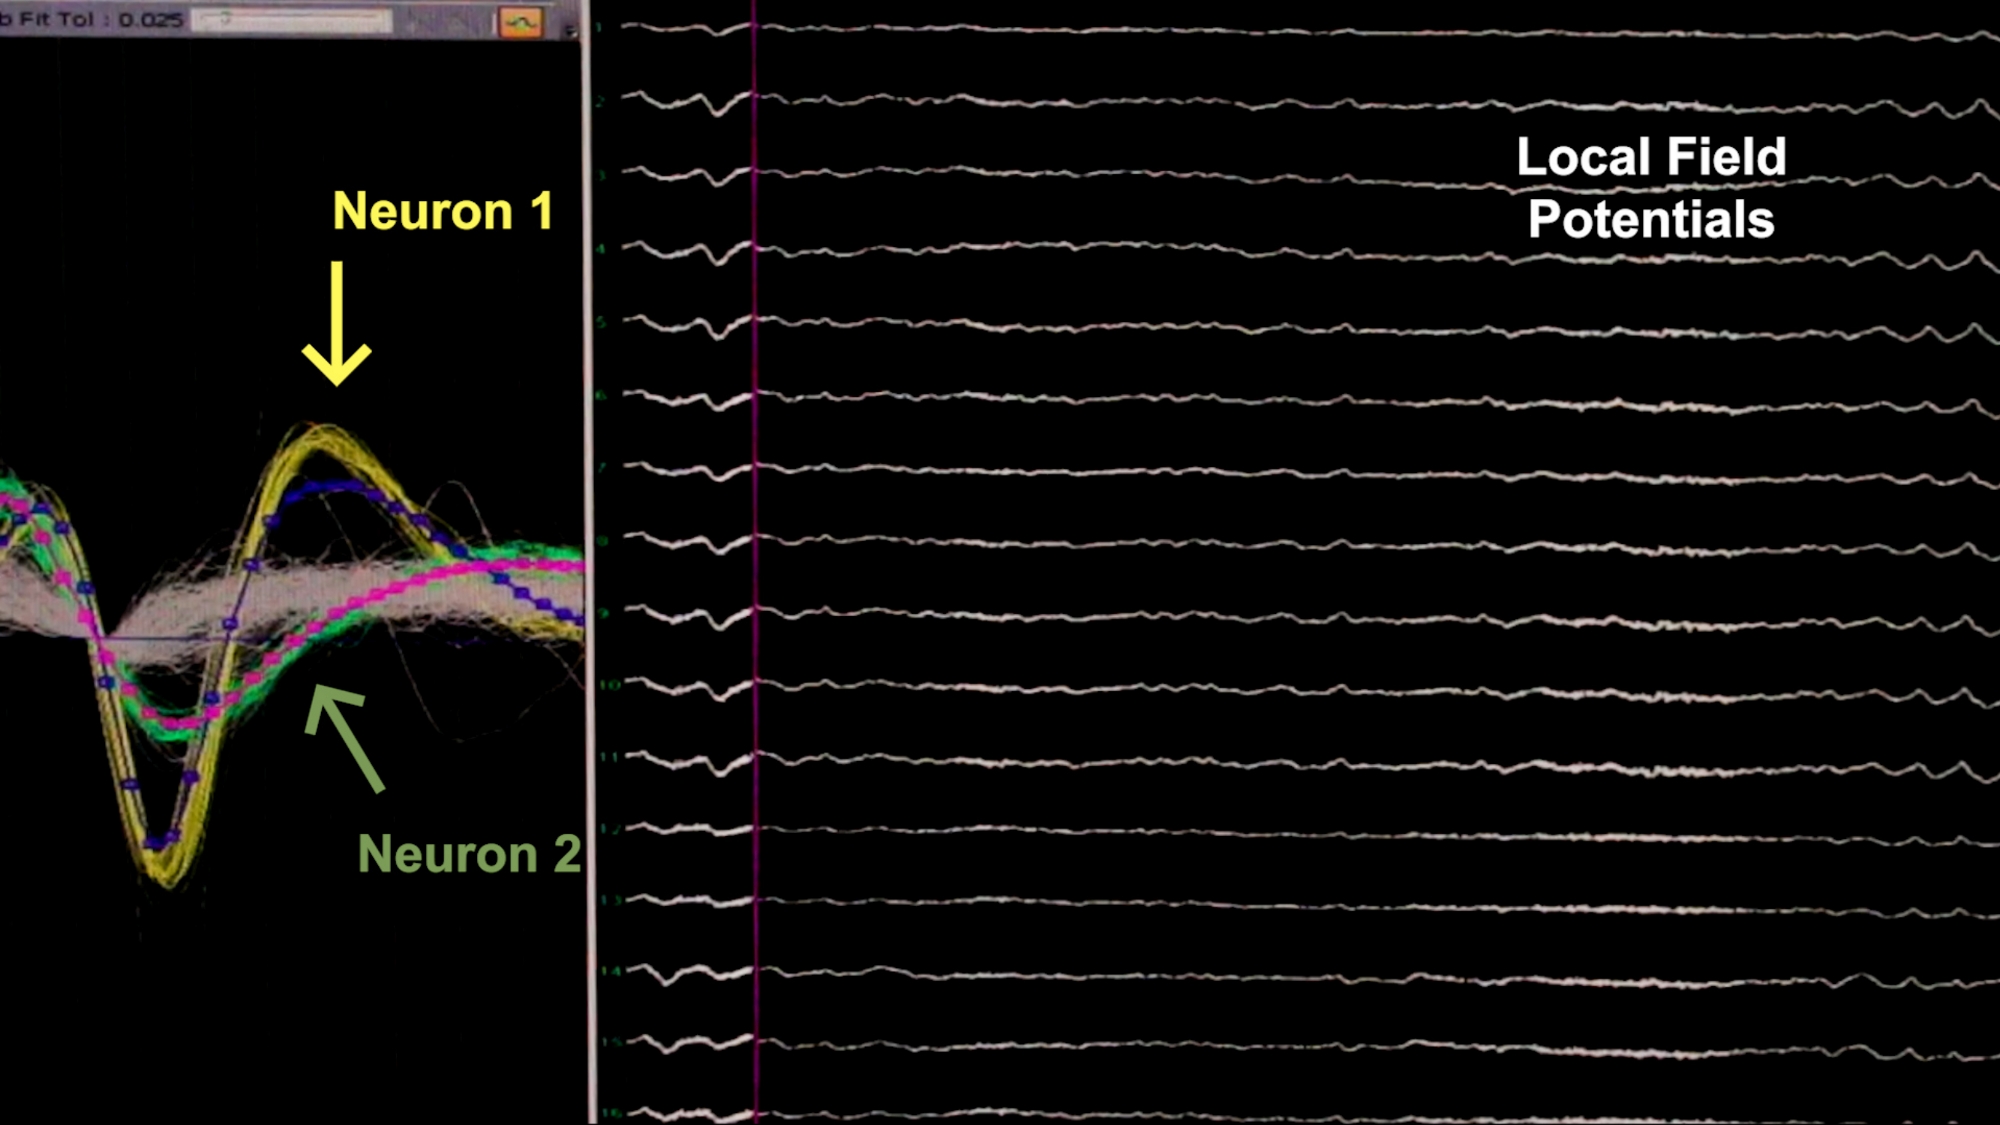Select channel 2 label in LFP panel
Image resolution: width=2000 pixels, height=1125 pixels.
click(600, 102)
